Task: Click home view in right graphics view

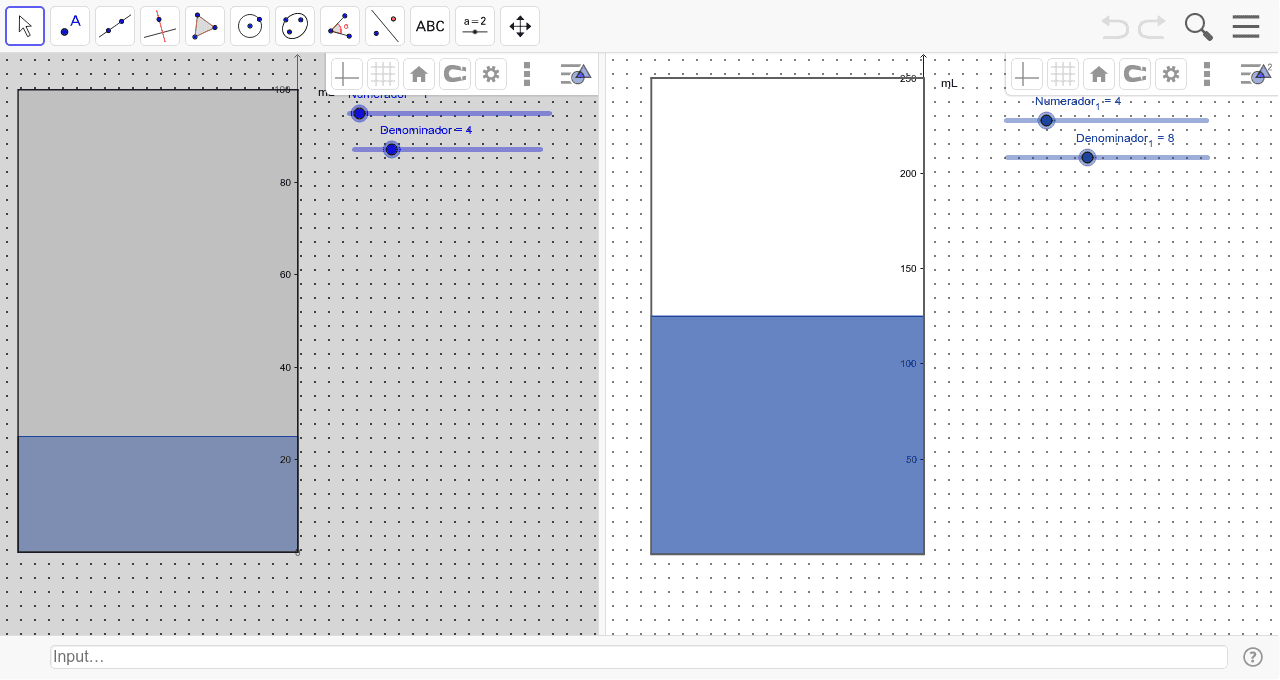Action: tap(1099, 74)
